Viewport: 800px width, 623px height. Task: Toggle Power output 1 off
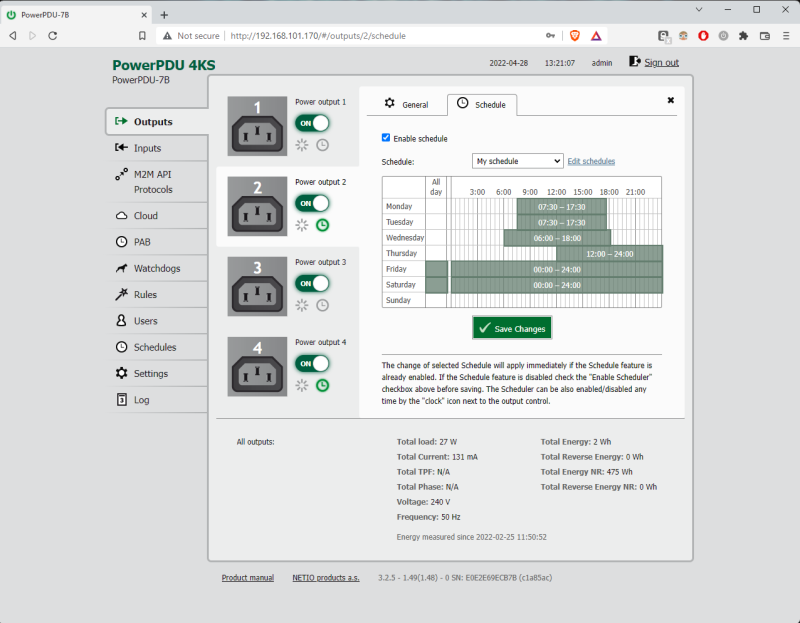313,122
